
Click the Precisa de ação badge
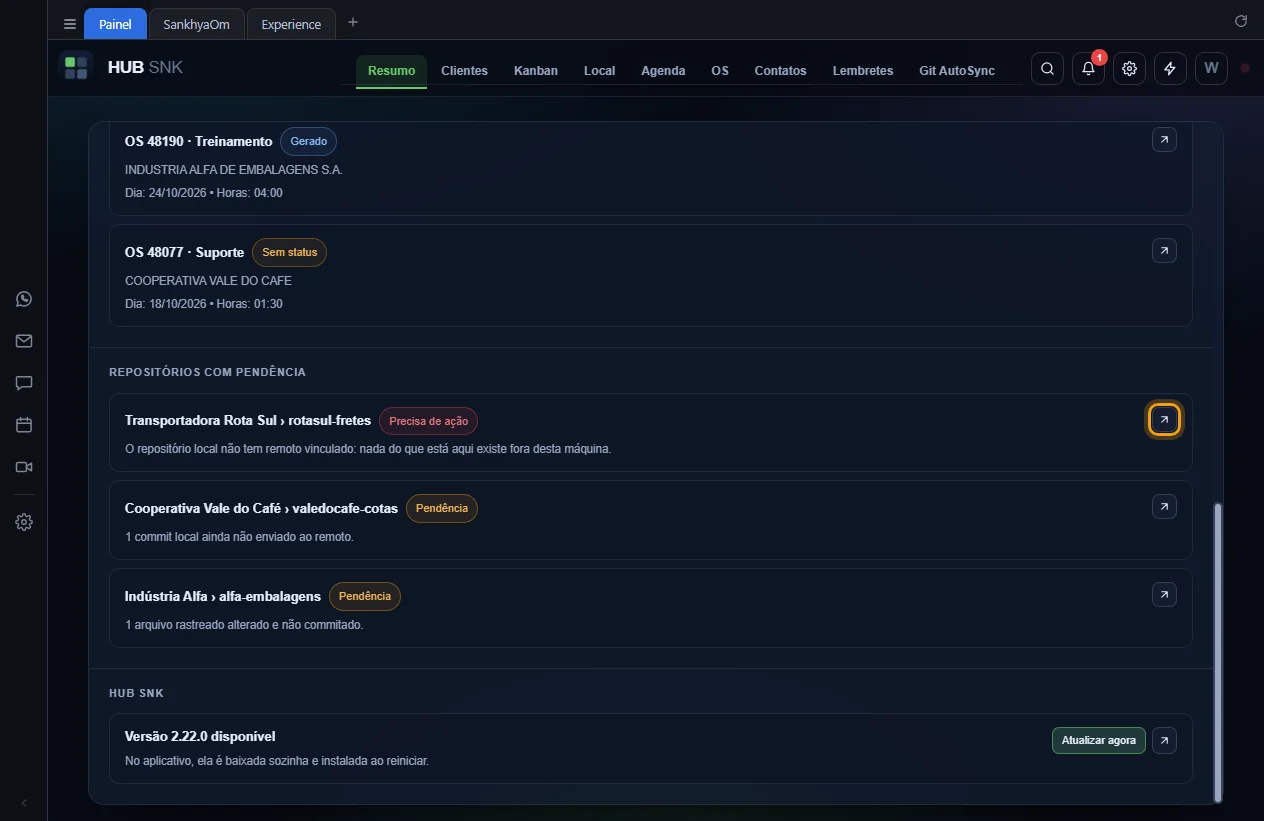click(x=428, y=421)
